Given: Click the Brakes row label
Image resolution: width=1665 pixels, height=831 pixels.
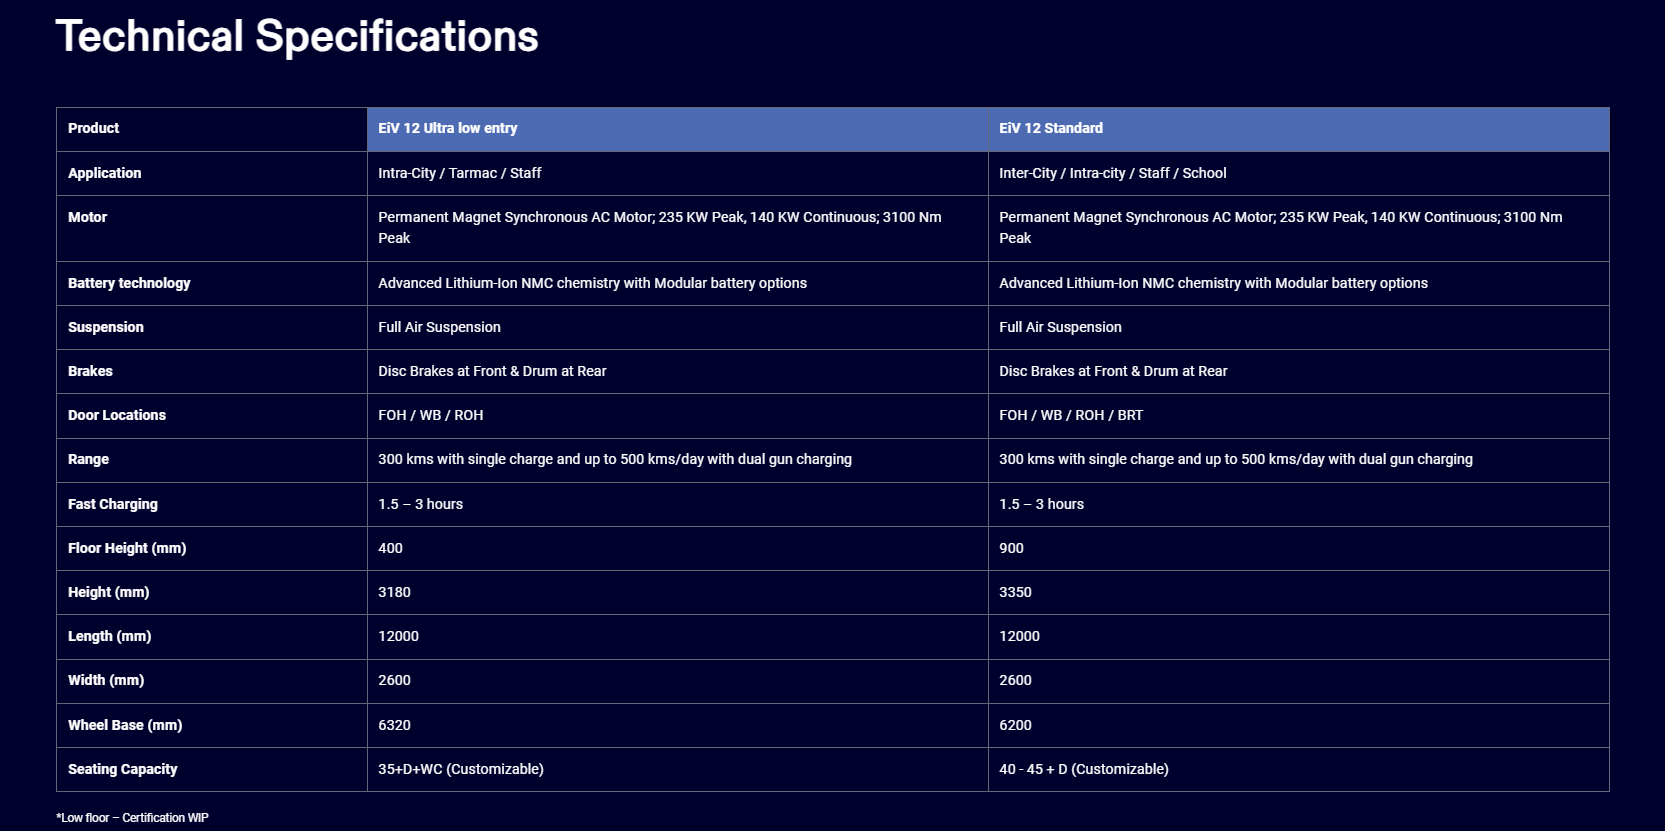Looking at the screenshot, I should [90, 371].
